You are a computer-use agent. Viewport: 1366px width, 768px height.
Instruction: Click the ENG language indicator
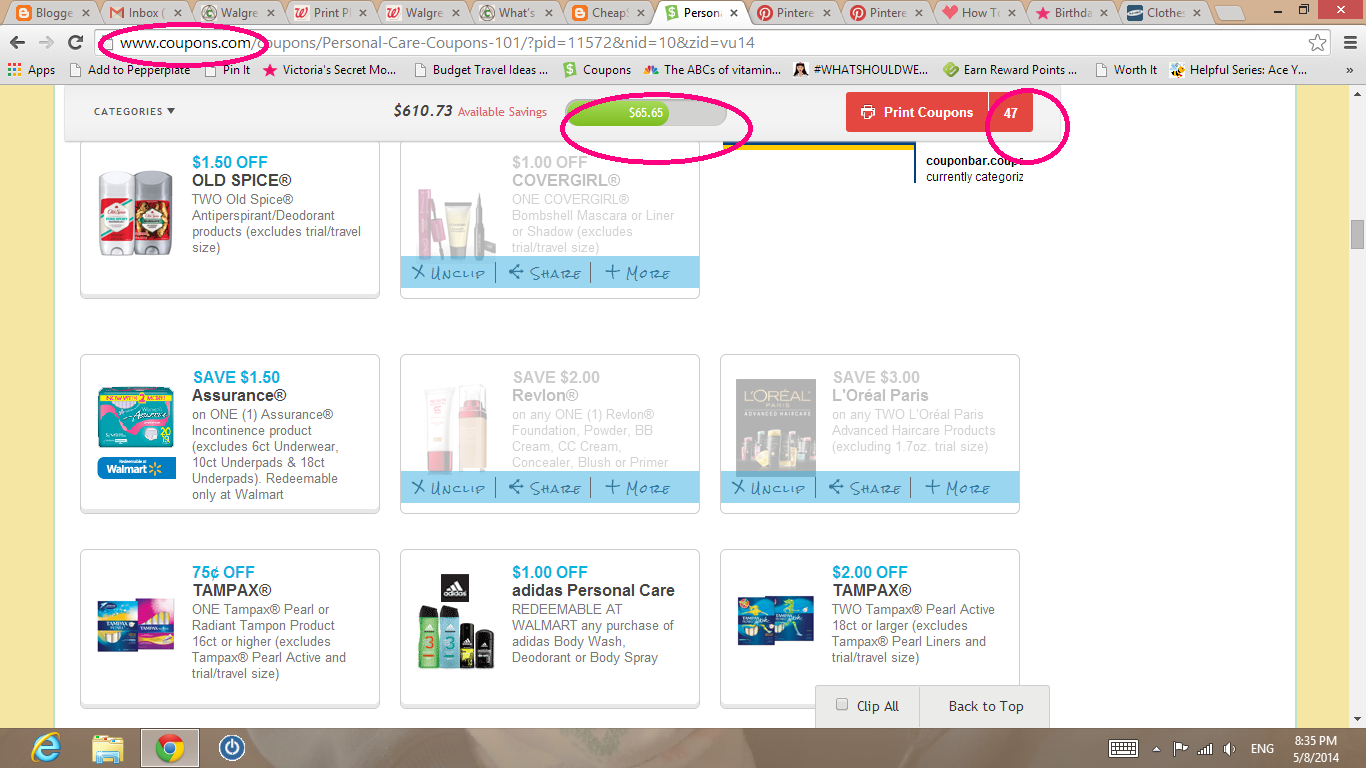[1262, 748]
